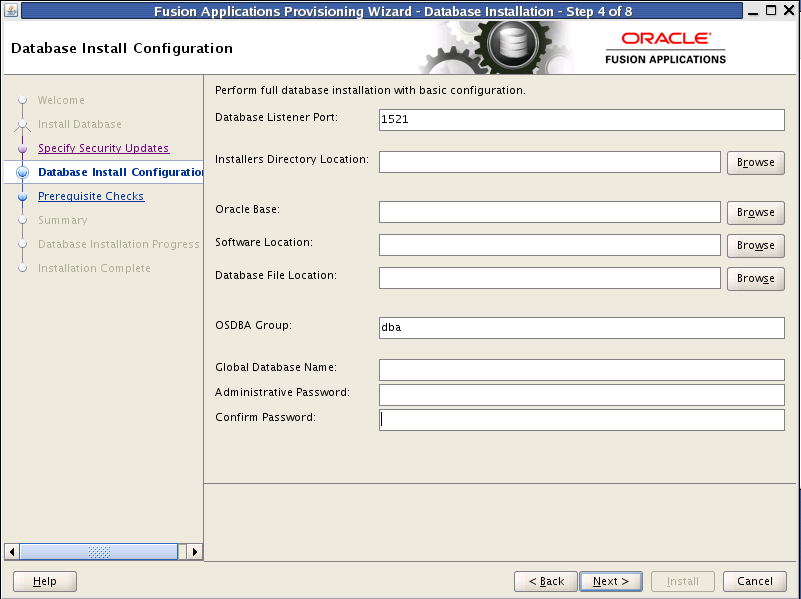Click the Summary step label
Screen dimensions: 801x599
(63, 220)
